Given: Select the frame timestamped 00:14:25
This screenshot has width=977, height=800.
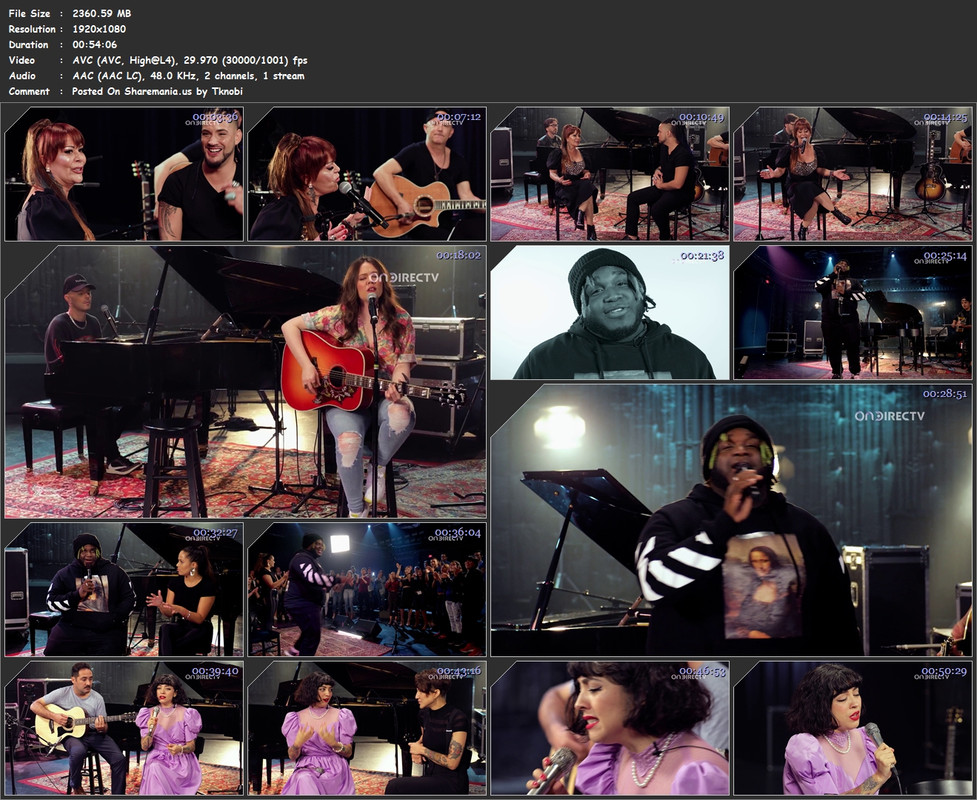Looking at the screenshot, I should pyautogui.click(x=853, y=174).
